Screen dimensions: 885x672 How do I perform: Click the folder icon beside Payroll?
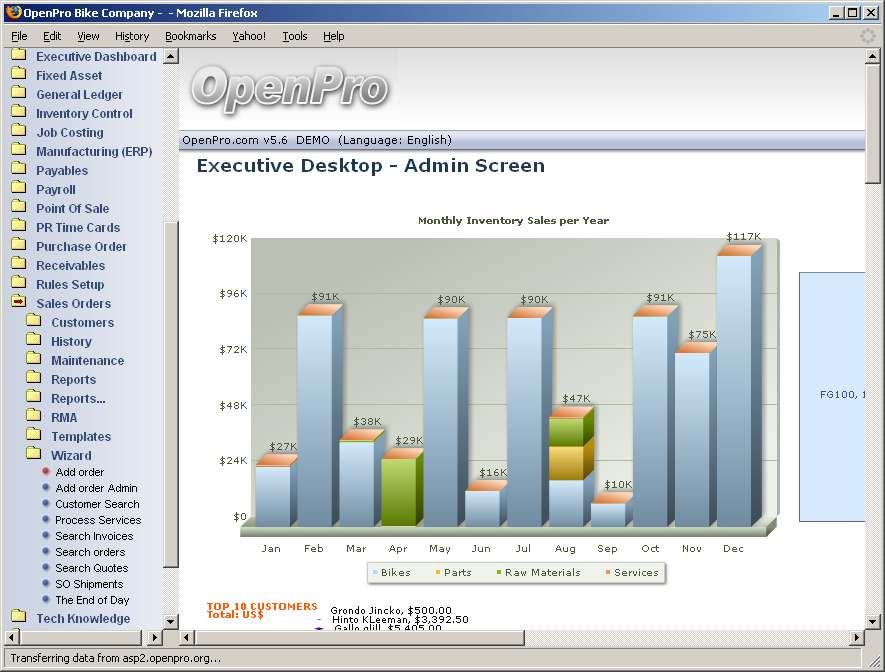click(18, 190)
